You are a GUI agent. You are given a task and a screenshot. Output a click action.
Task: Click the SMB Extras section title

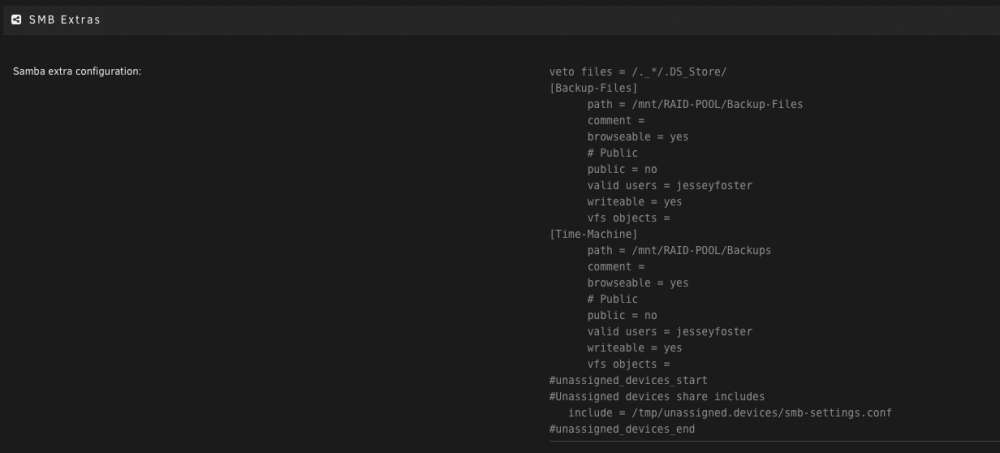pos(64,20)
